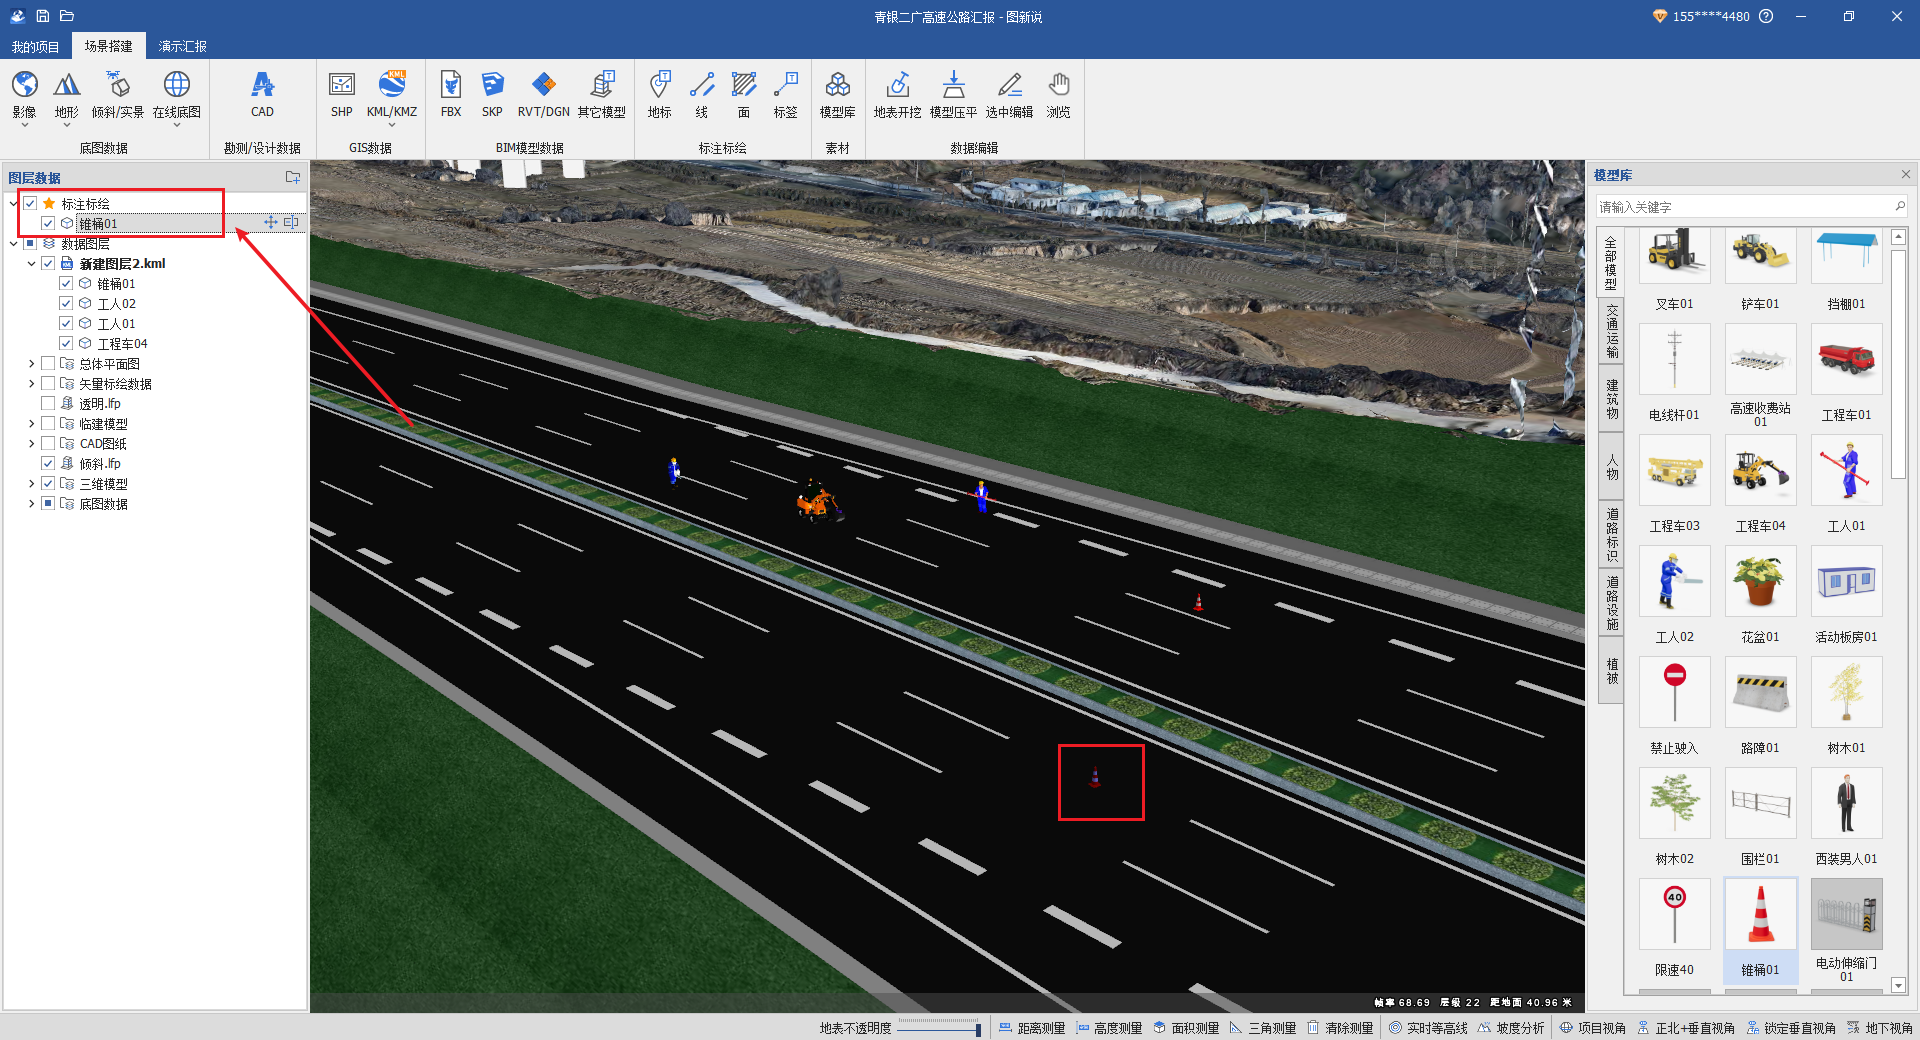Collapse the 新建图层2.kml tree node
The image size is (1920, 1040).
point(31,264)
